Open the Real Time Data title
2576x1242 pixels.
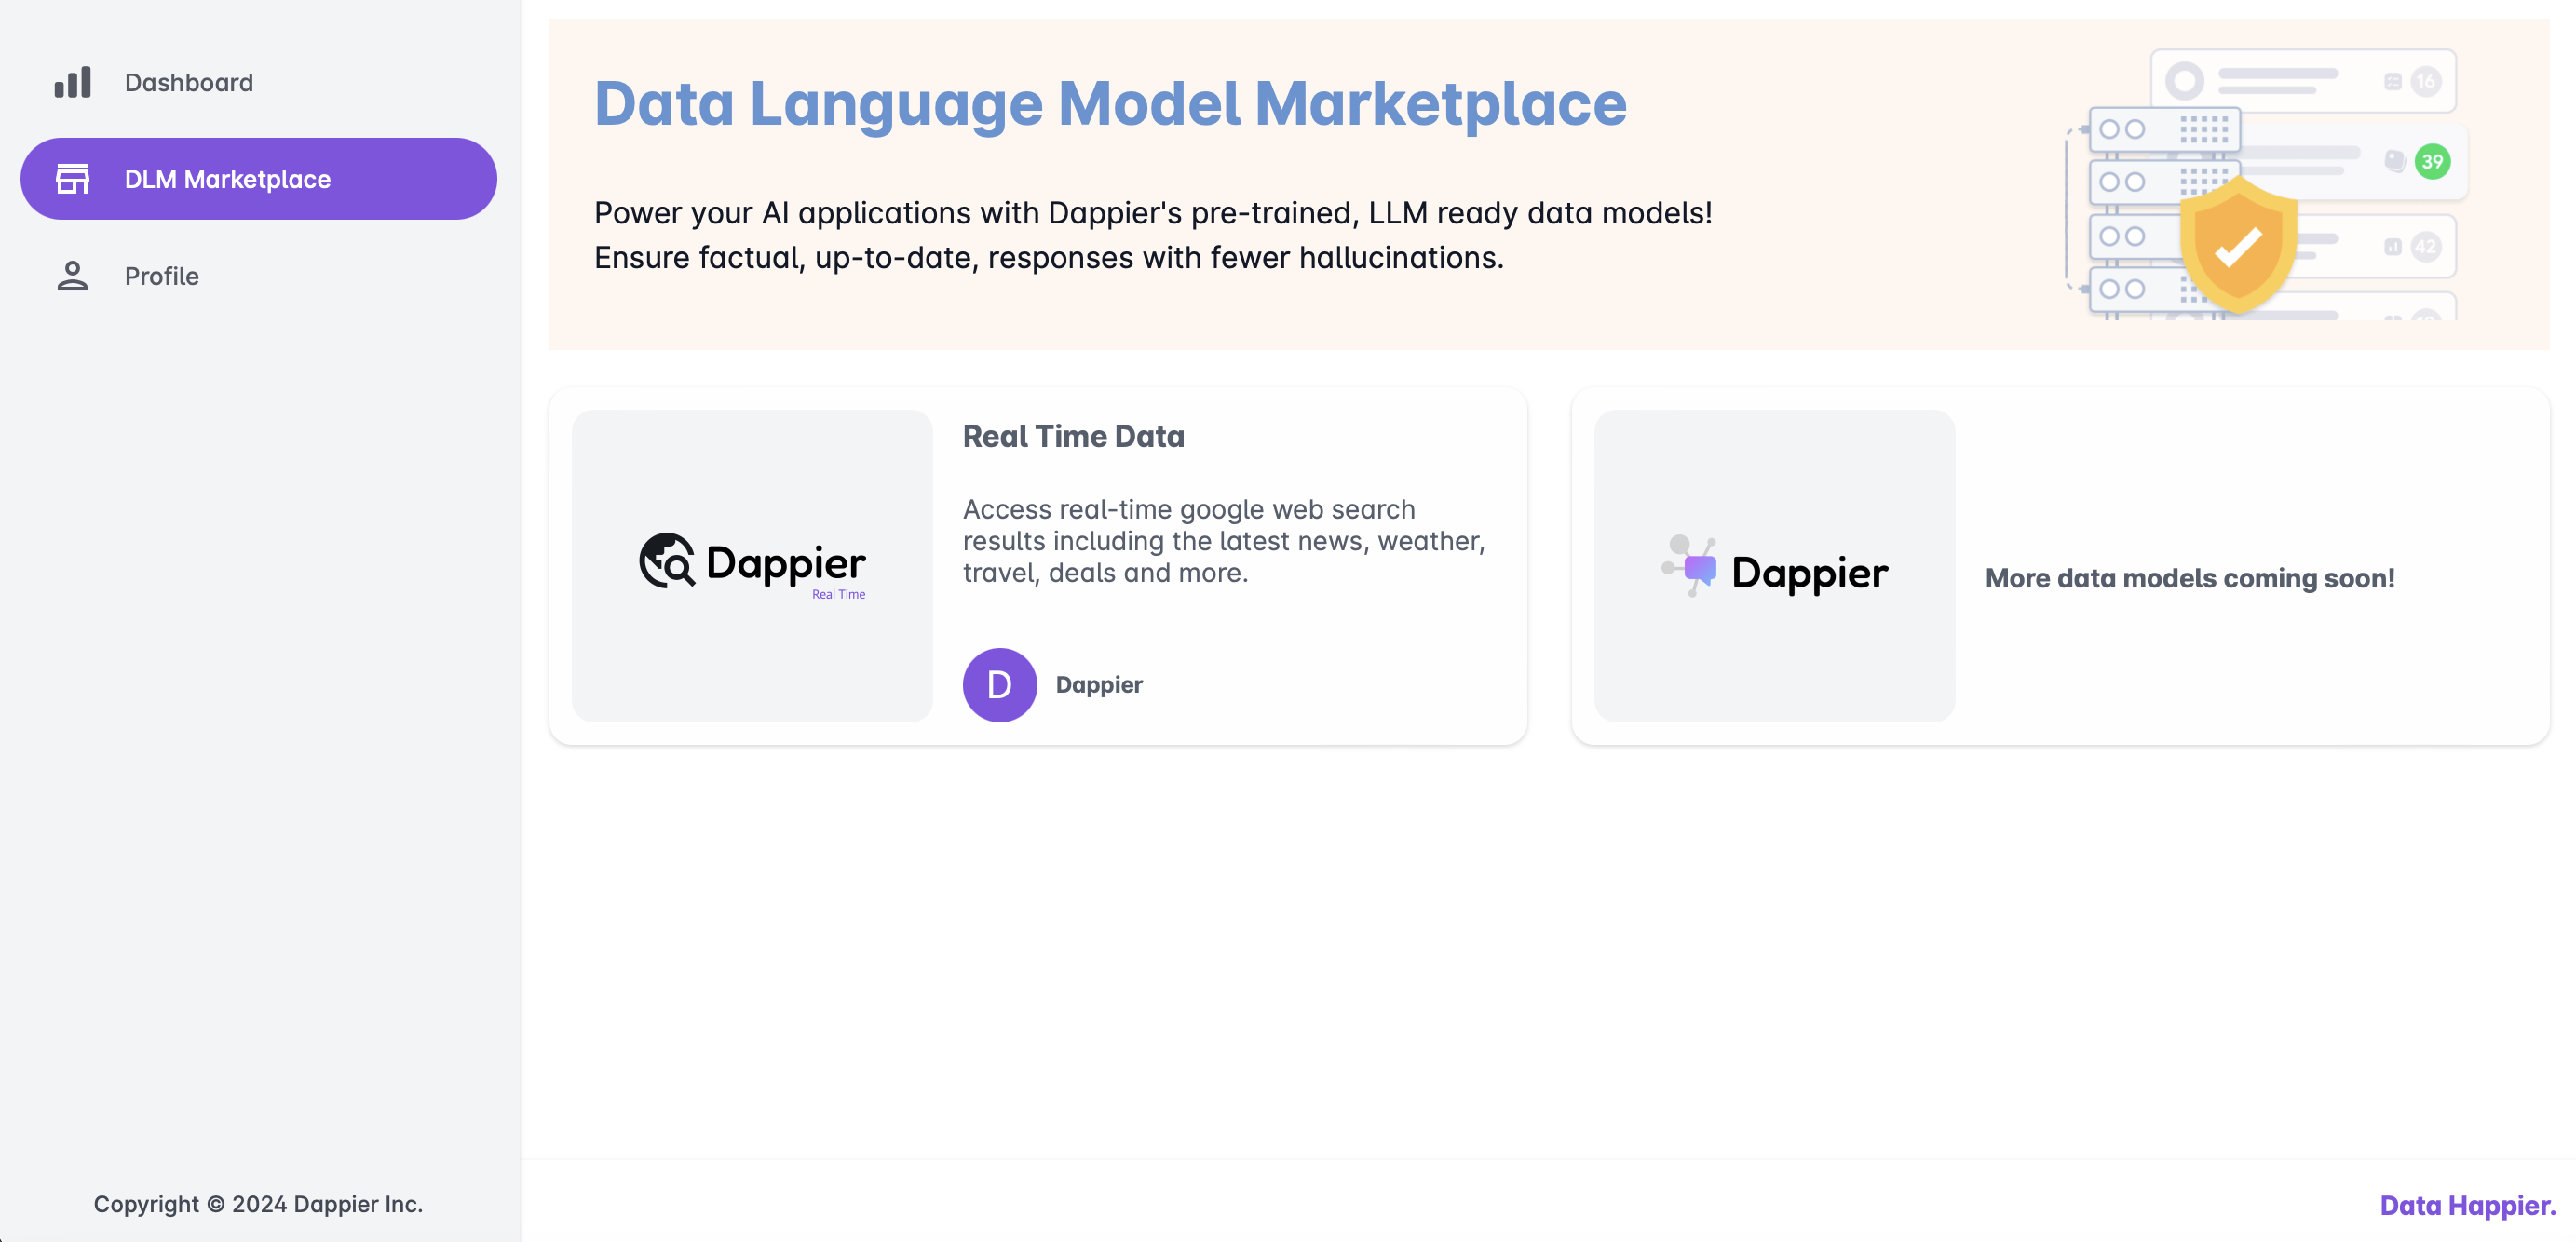tap(1073, 436)
